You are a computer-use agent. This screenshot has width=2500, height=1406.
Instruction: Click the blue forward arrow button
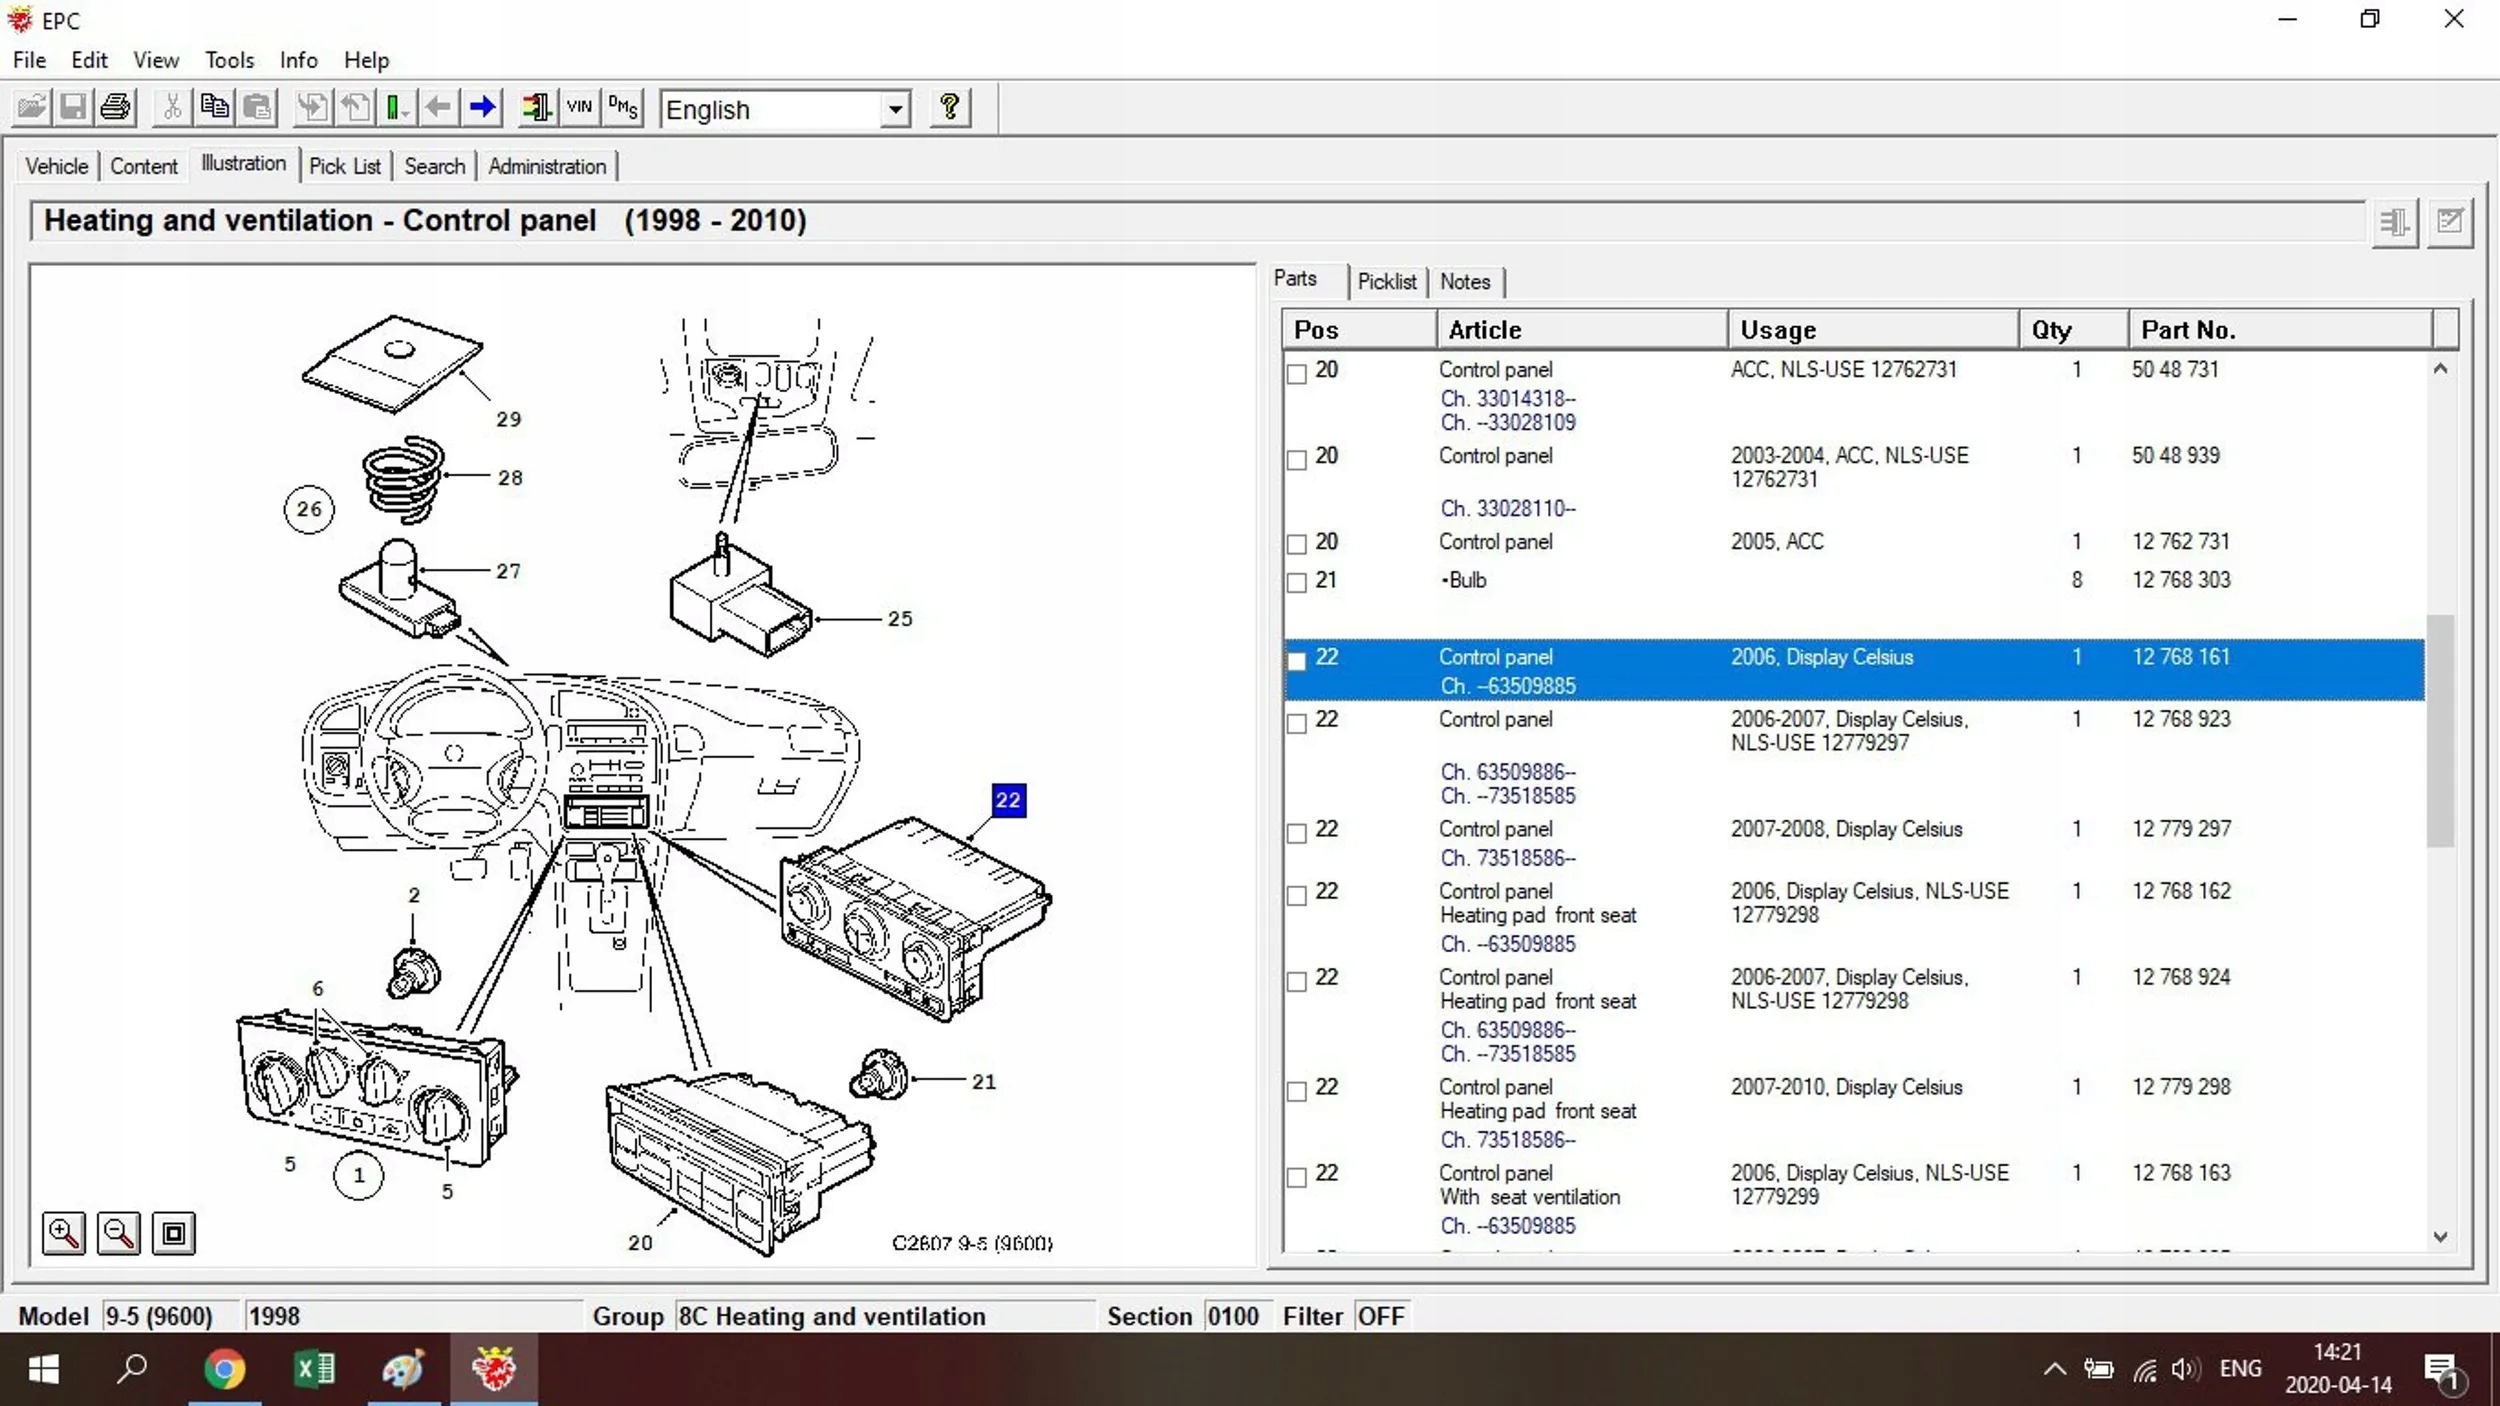[483, 107]
